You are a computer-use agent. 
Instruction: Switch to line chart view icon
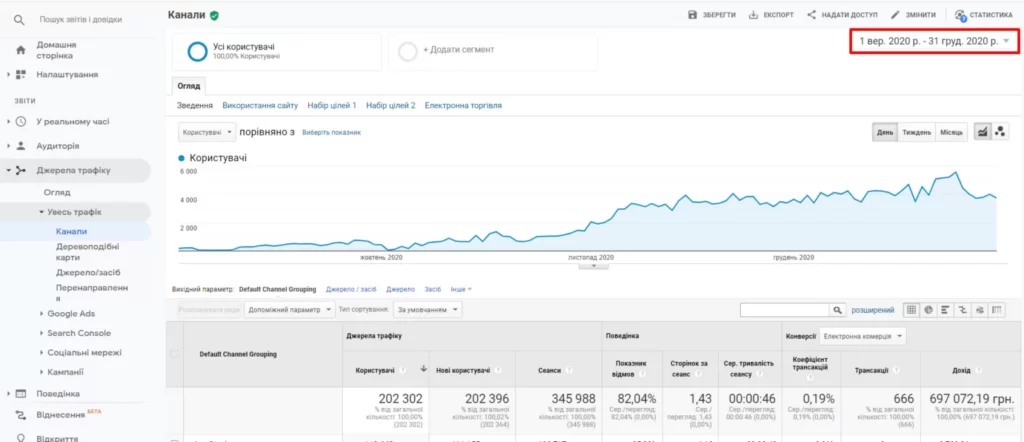tap(982, 132)
